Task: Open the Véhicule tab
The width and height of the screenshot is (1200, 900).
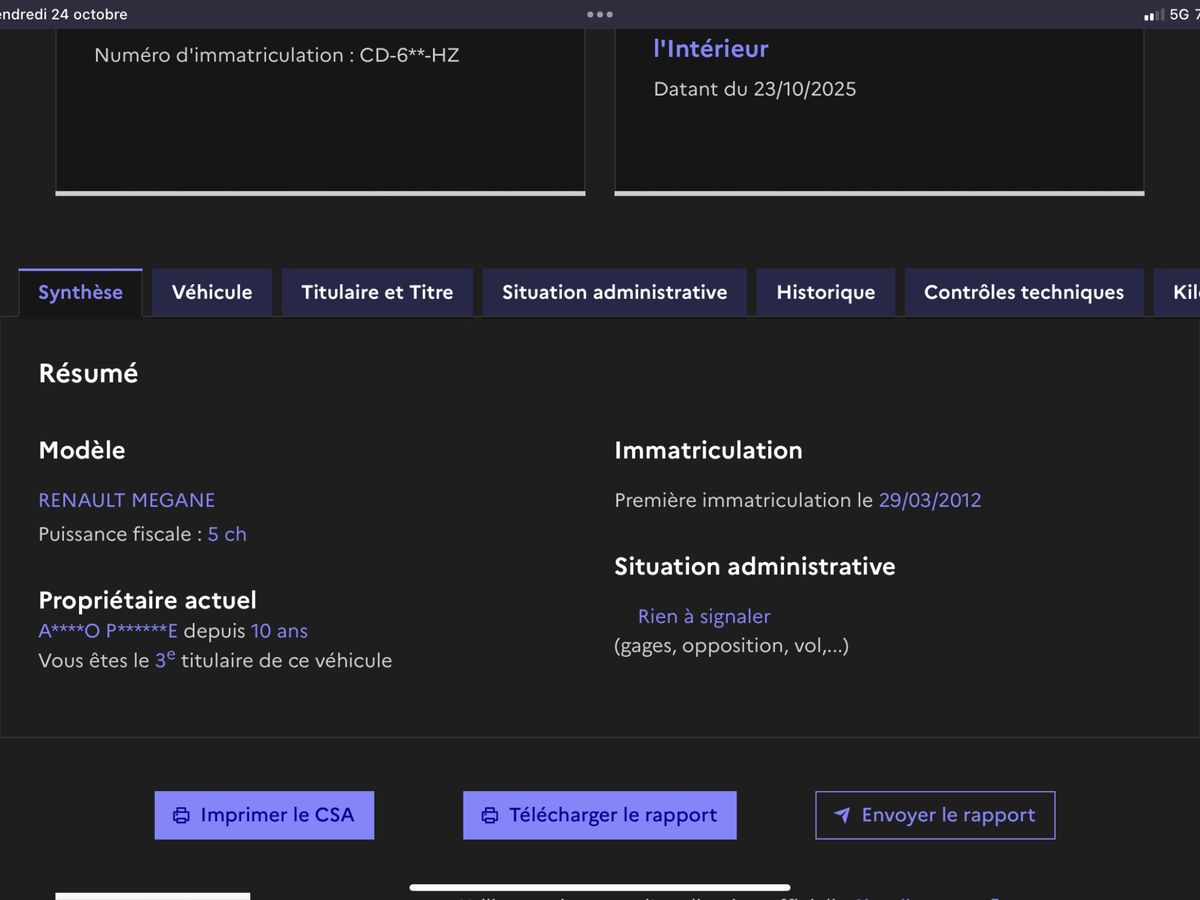Action: [212, 293]
